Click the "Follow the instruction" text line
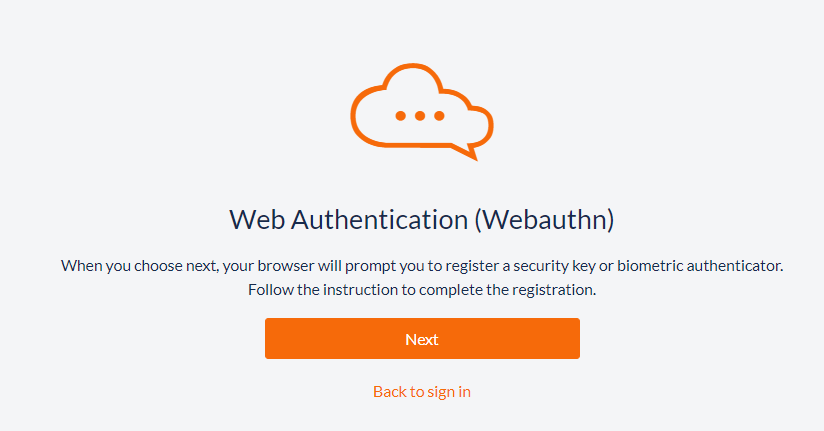Screen dimensions: 824x431 coord(421,290)
